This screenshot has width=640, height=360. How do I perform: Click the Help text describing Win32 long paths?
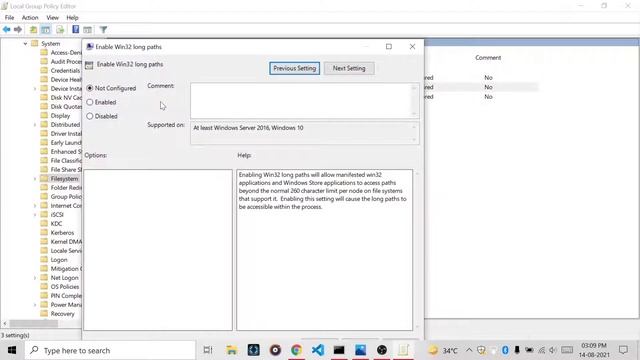coord(322,191)
